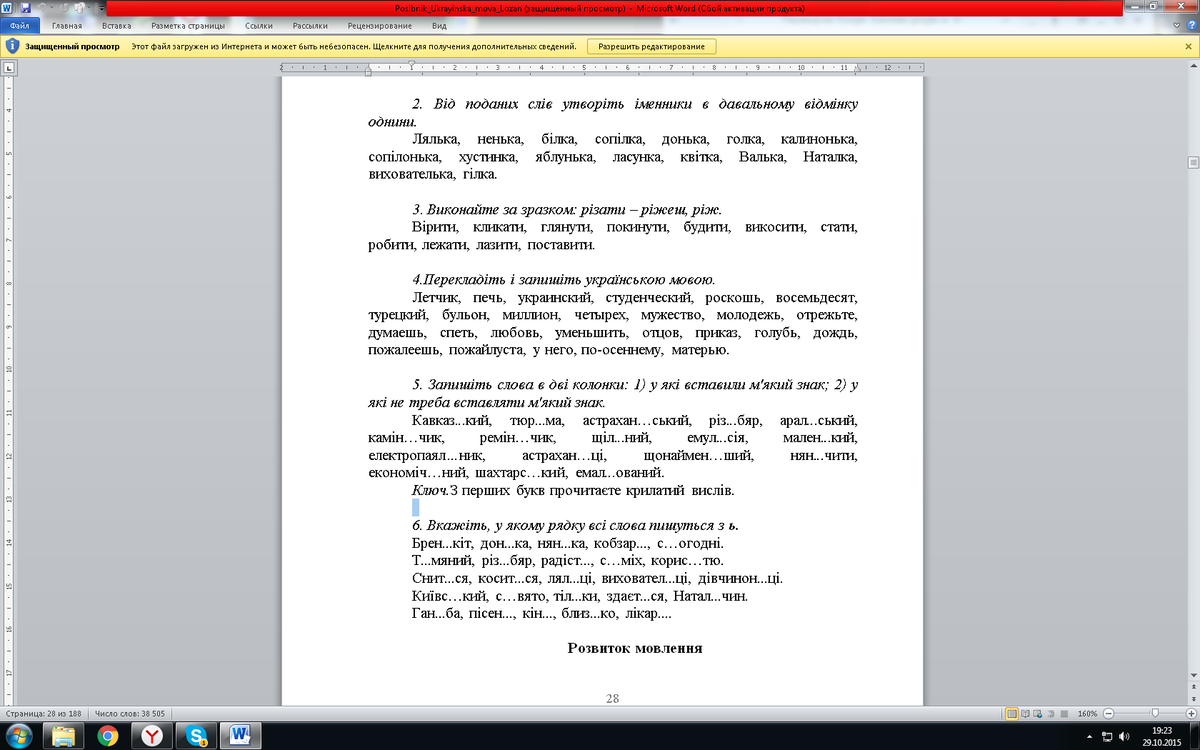Open the Файл tab
This screenshot has width=1200, height=750.
(19, 25)
